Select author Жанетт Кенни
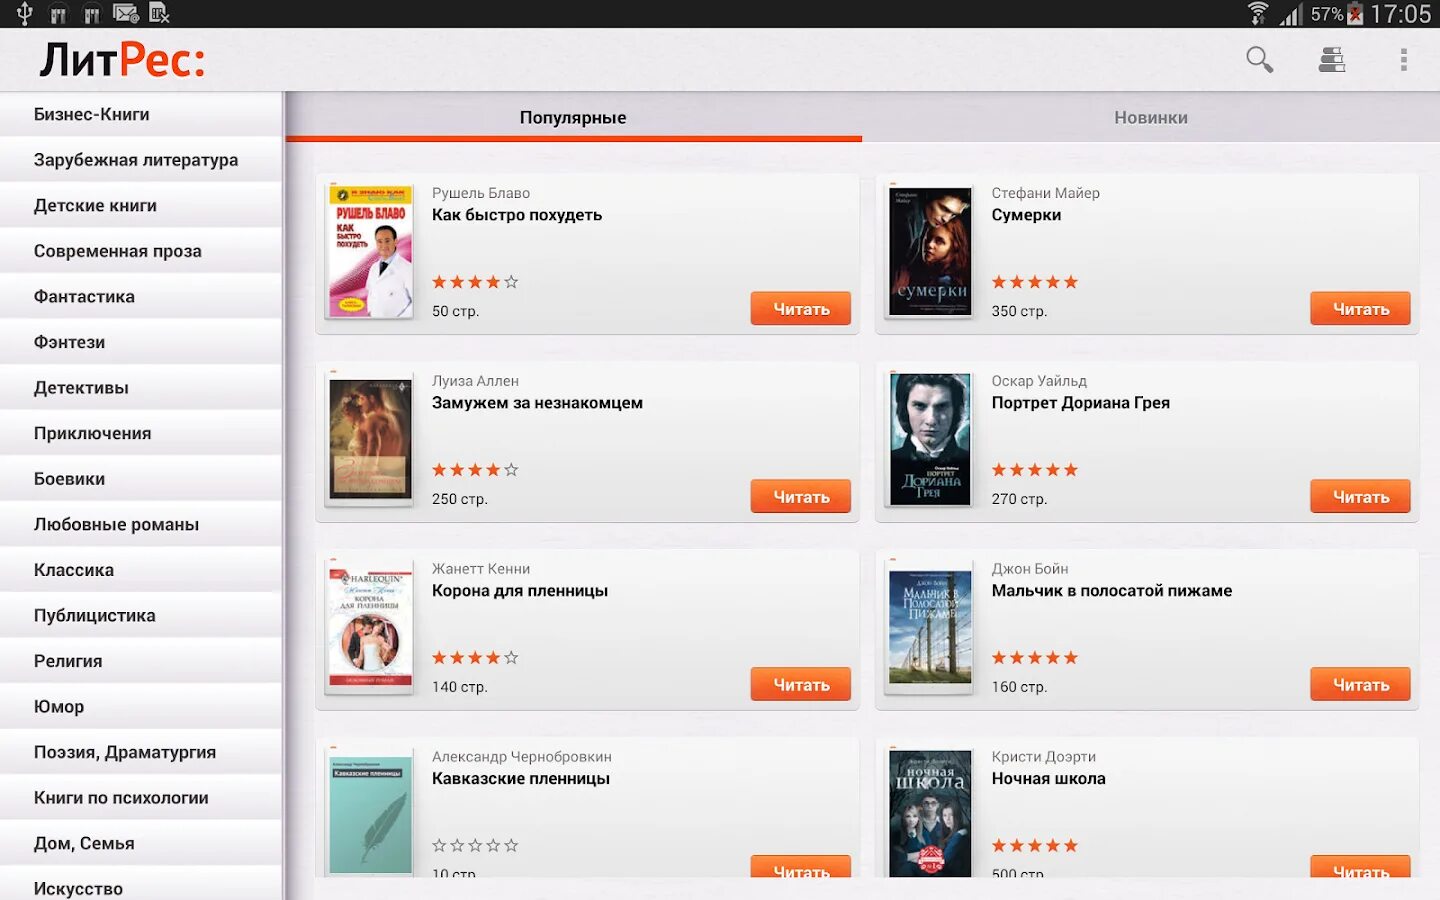1440x900 pixels. point(481,569)
